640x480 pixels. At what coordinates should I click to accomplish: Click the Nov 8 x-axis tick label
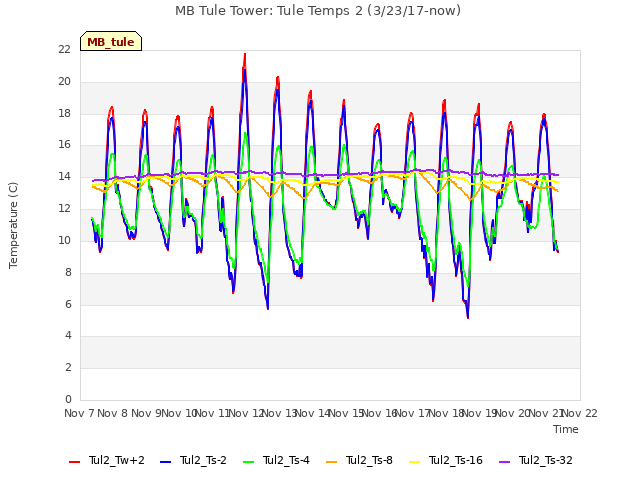[113, 413]
